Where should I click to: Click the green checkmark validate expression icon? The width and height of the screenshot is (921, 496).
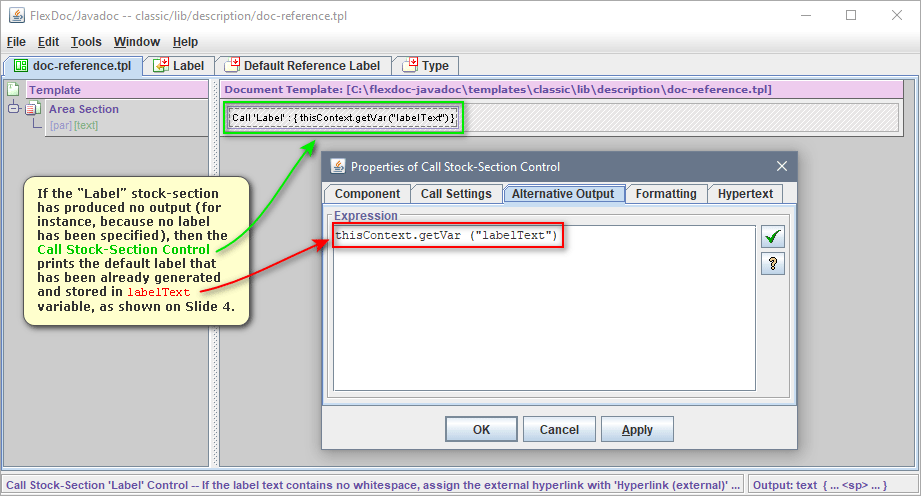(x=772, y=237)
